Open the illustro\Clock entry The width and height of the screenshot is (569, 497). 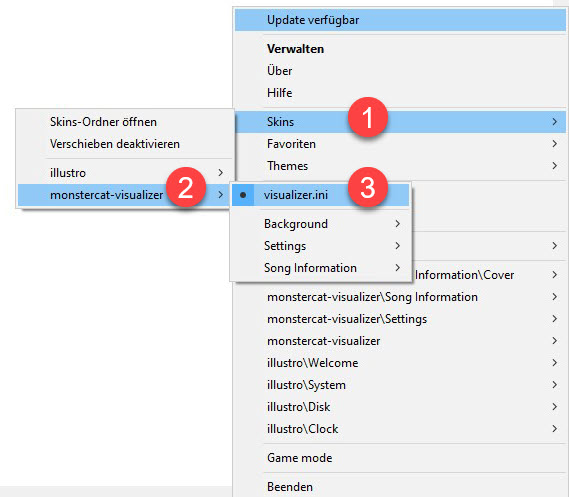pyautogui.click(x=400, y=429)
